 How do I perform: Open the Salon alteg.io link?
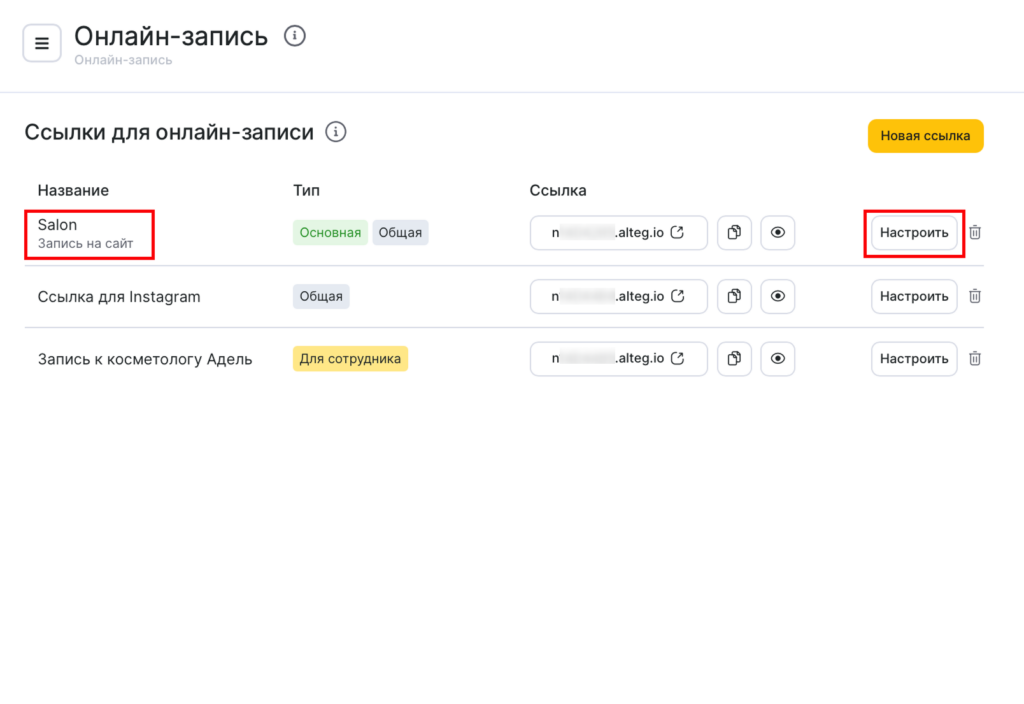[x=618, y=233]
